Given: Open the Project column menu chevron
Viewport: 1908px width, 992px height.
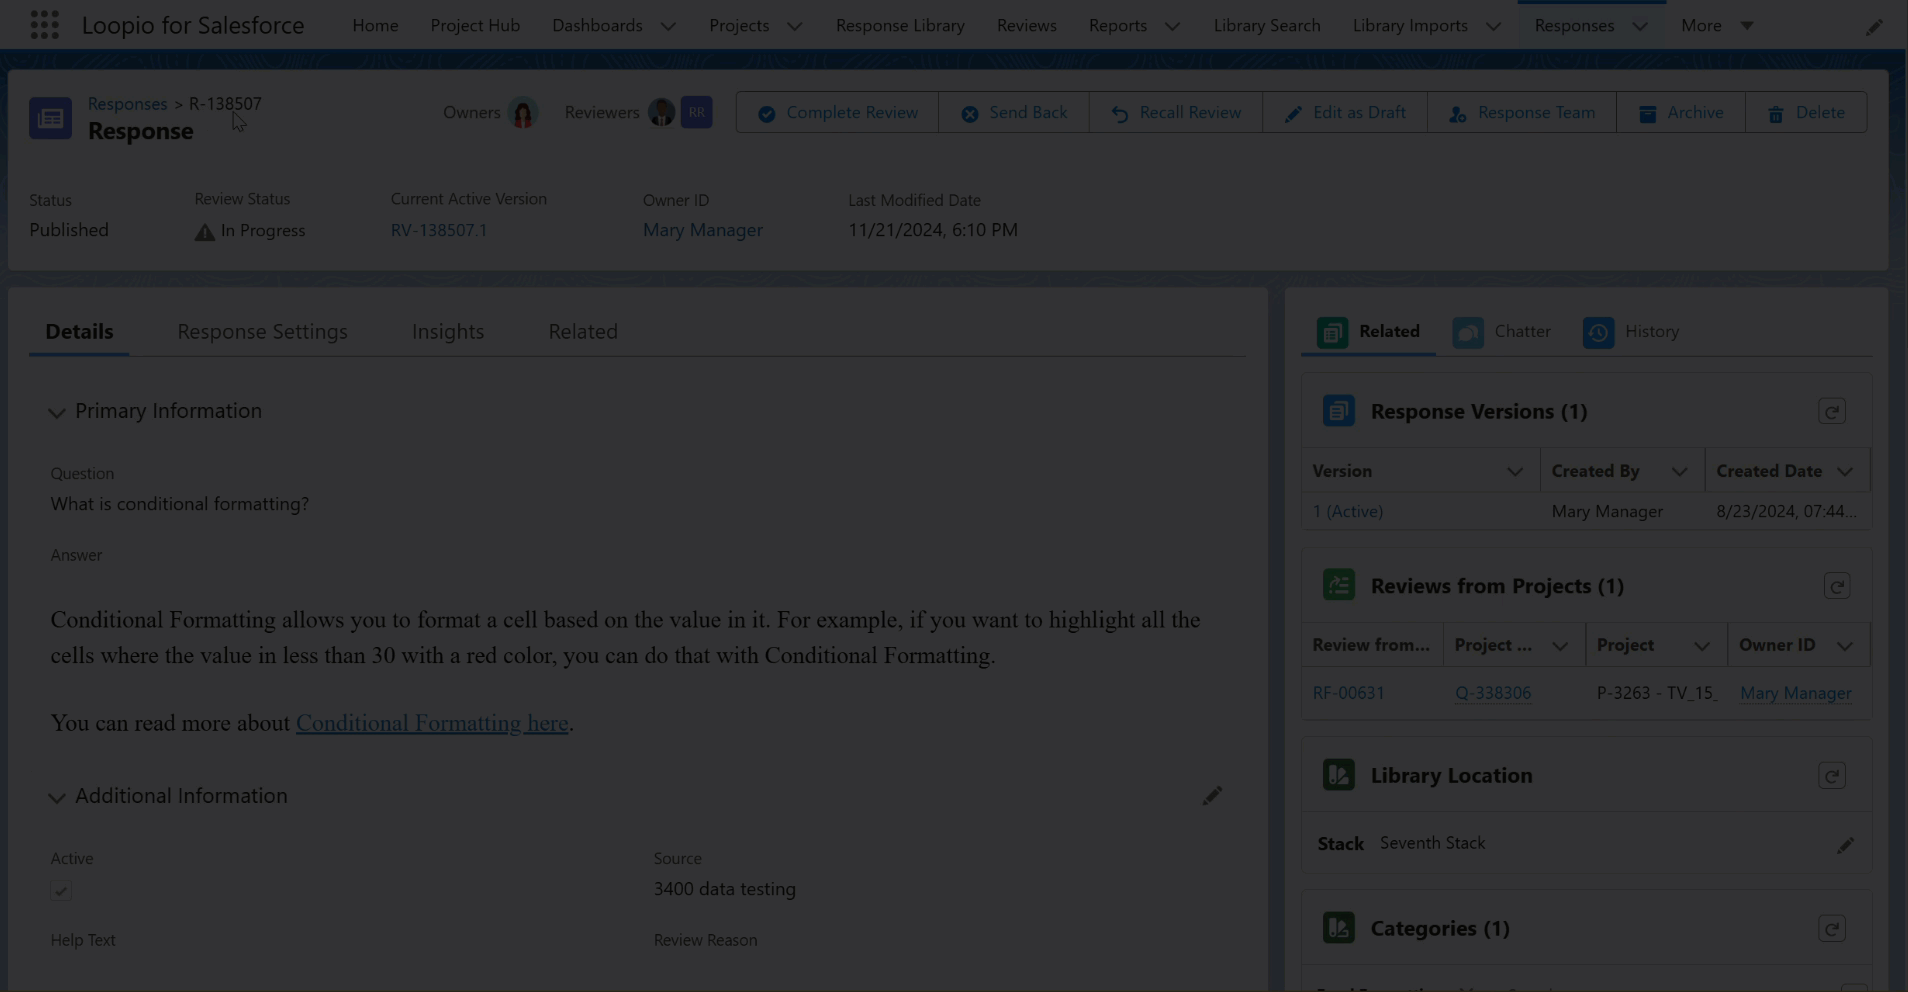Looking at the screenshot, I should [x=1702, y=646].
